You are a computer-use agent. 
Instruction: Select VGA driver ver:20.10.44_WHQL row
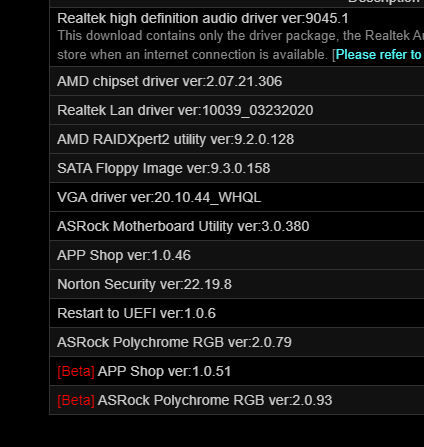pos(237,197)
